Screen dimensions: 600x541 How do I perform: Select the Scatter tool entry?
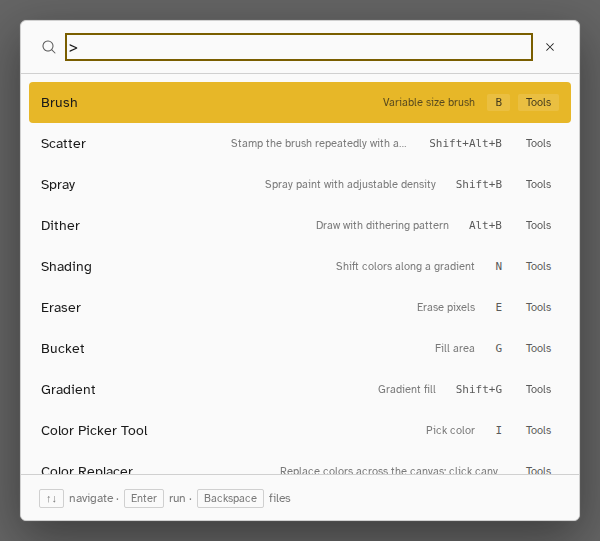tap(300, 143)
